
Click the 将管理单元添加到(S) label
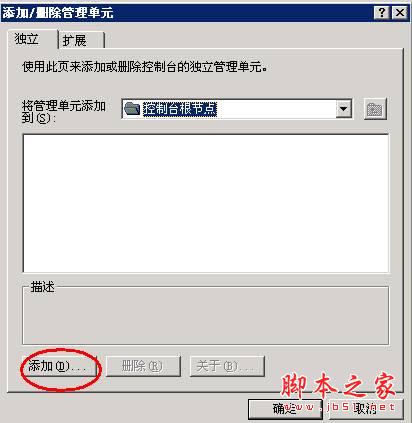[x=64, y=112]
